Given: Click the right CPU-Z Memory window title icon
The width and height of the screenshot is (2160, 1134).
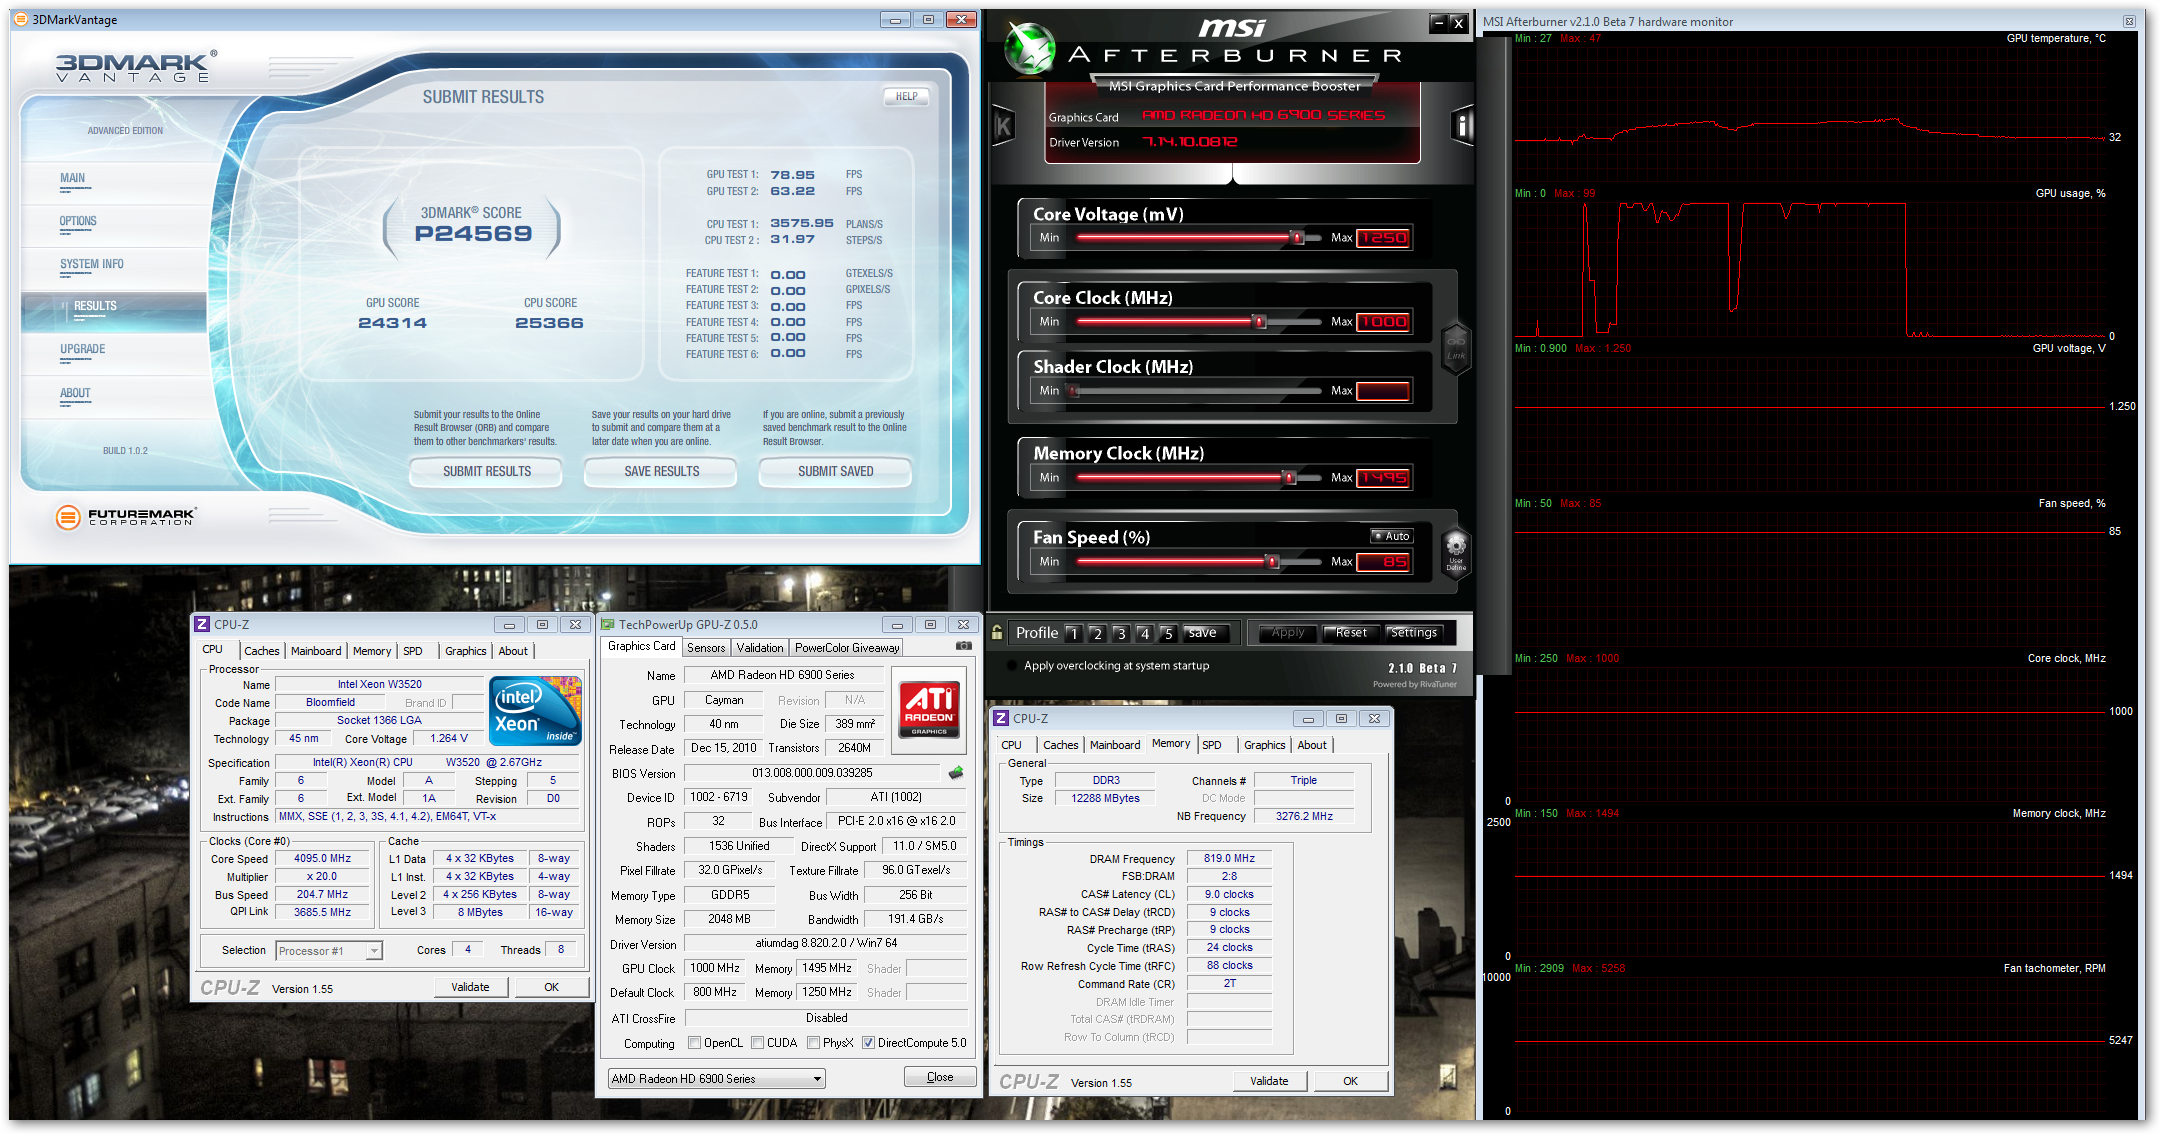Looking at the screenshot, I should point(1000,718).
